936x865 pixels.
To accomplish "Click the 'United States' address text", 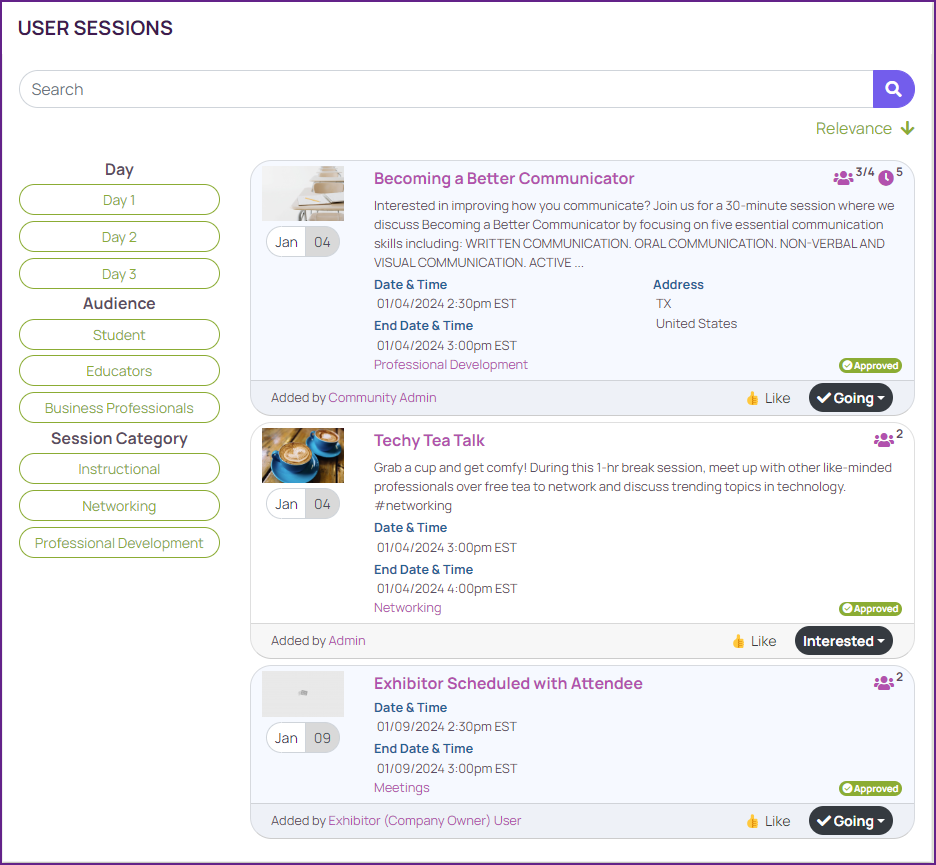I will [x=696, y=324].
